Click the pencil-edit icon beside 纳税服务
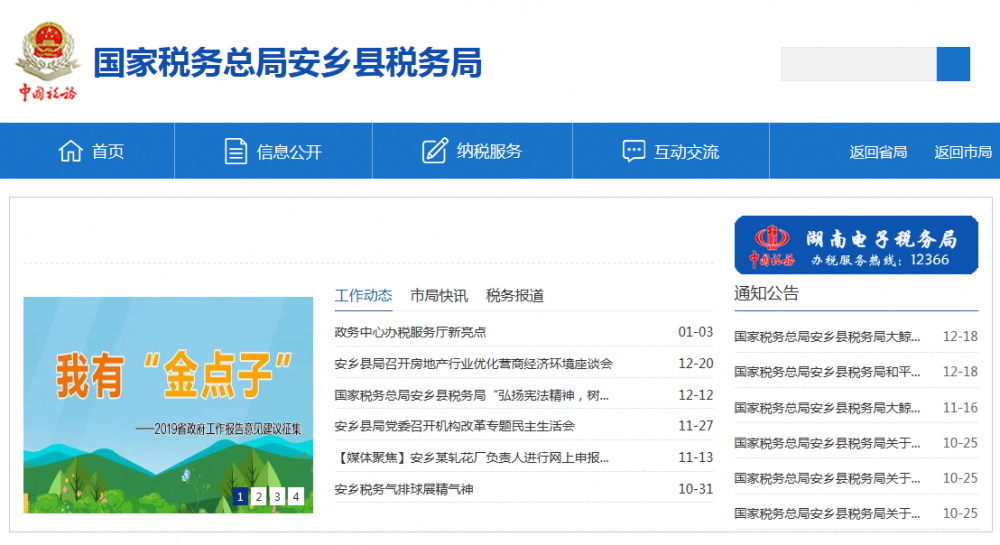The image size is (1000, 545). 435,151
